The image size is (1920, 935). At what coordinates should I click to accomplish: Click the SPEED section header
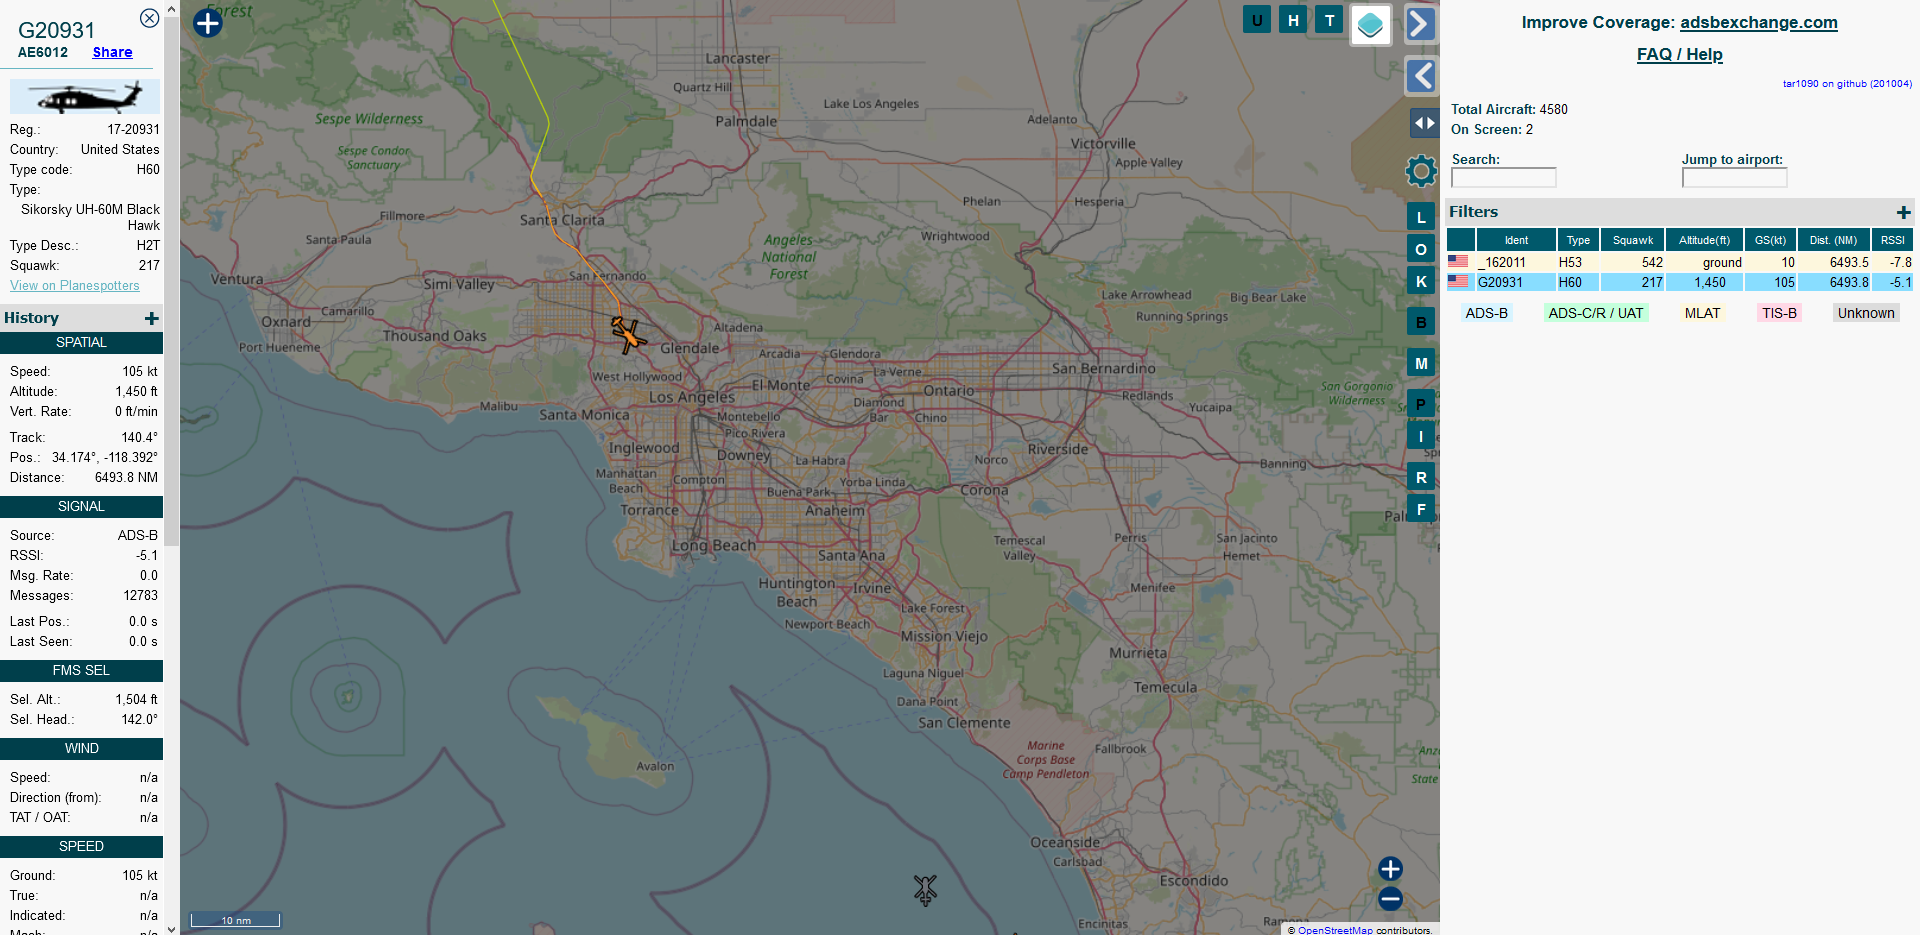81,846
